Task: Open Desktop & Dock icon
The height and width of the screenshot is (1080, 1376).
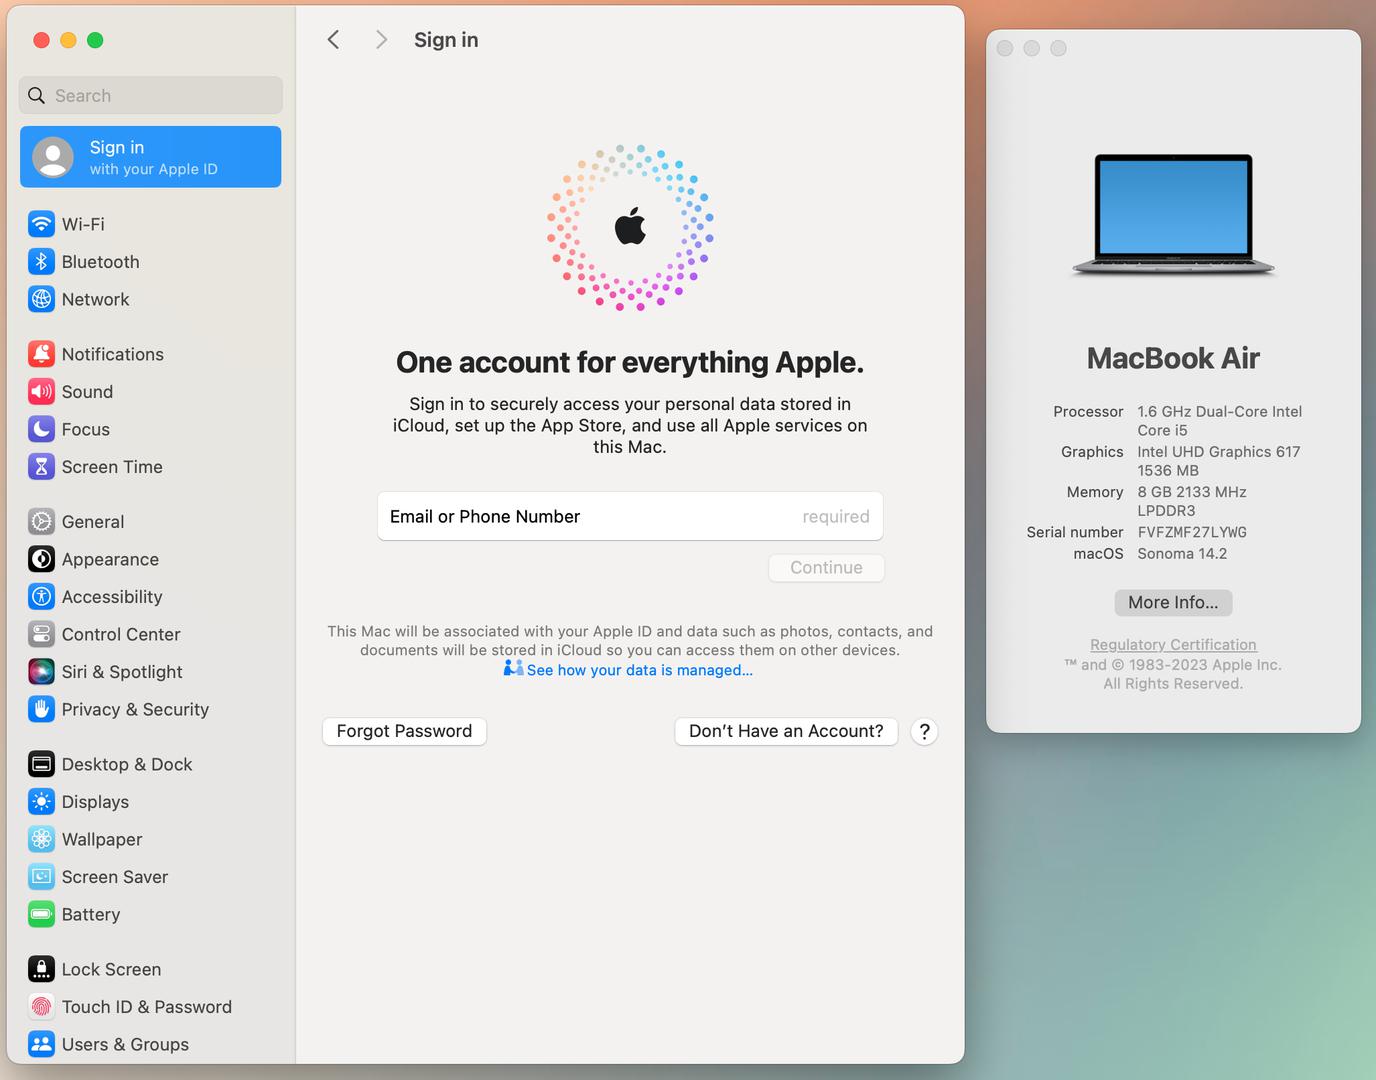Action: [x=41, y=764]
